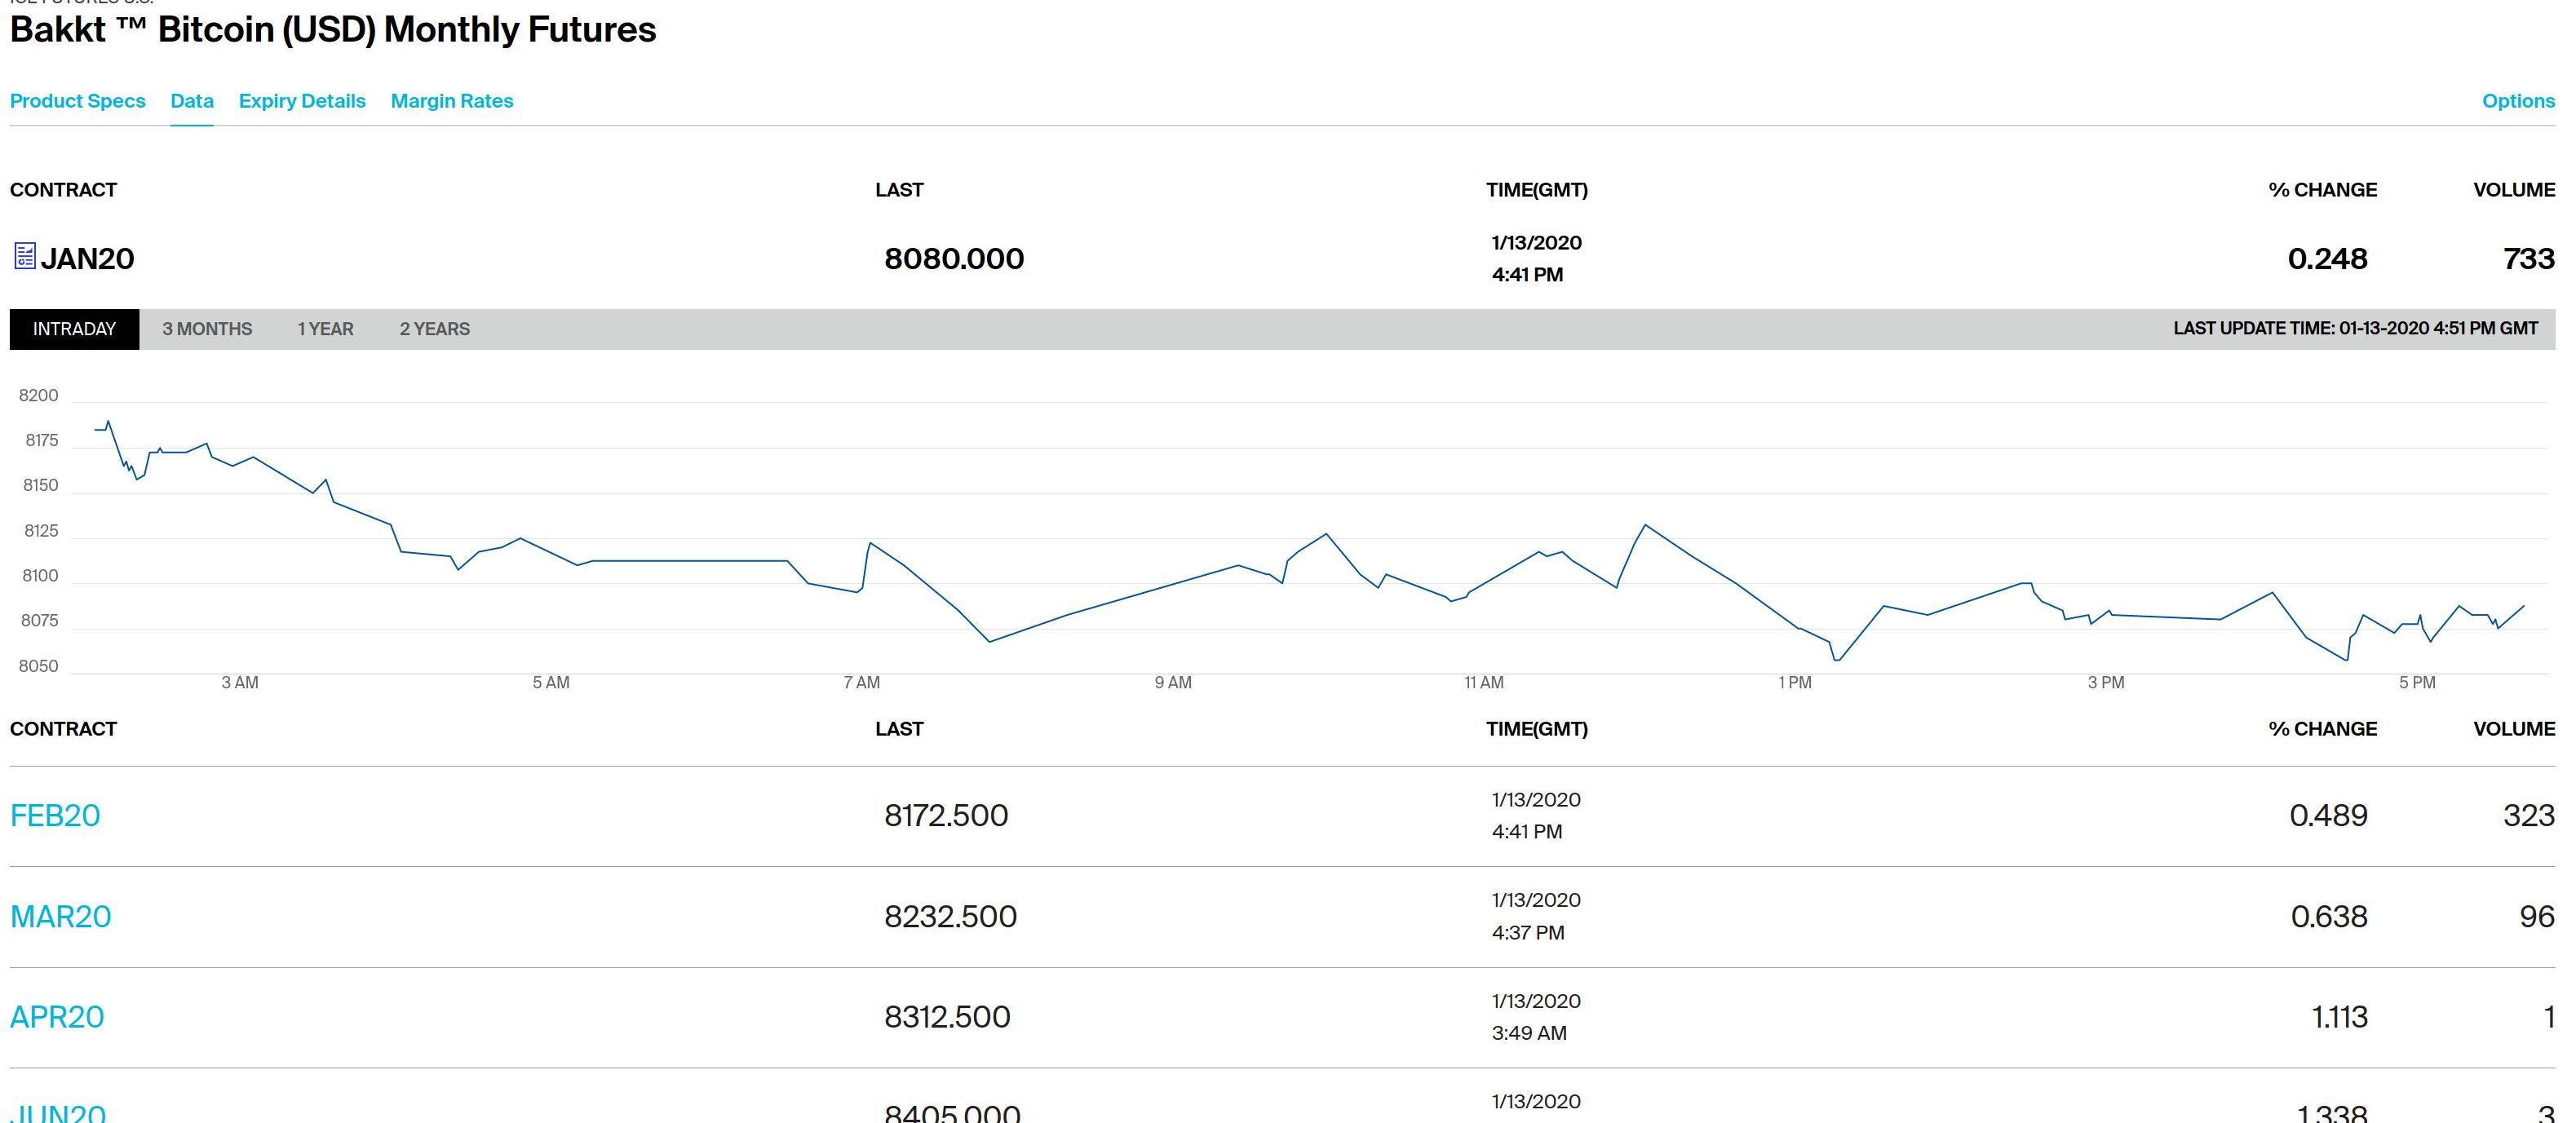
Task: Switch chart to 3 MONTHS range
Action: point(207,329)
